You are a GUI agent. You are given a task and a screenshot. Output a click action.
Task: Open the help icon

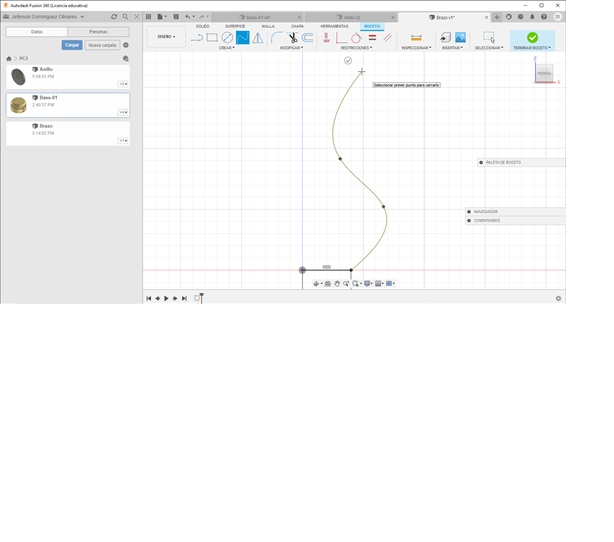[544, 17]
